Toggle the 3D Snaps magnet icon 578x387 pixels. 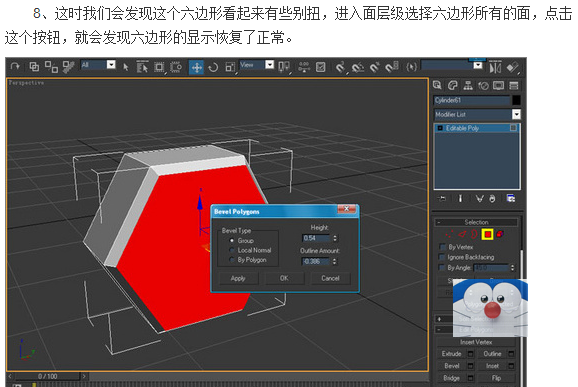[341, 67]
